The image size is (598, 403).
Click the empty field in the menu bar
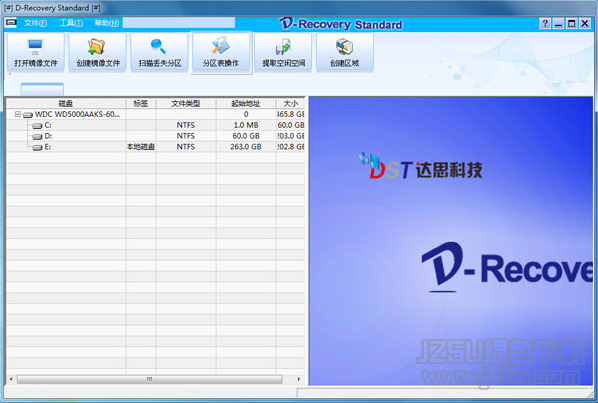click(x=179, y=23)
